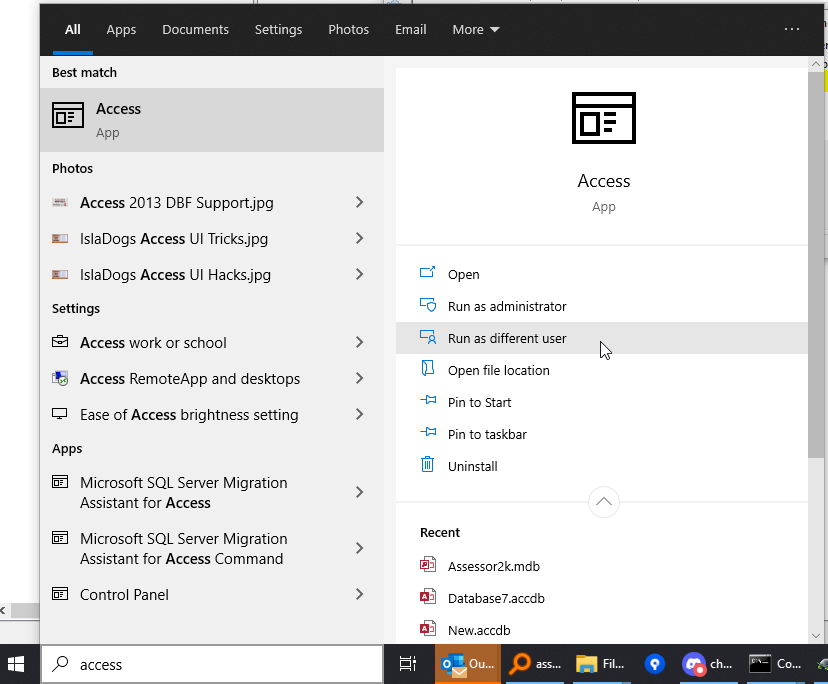828x684 pixels.
Task: Click the IslaDogs Access UI Hacks.jpg thumbnail icon
Action: 60,274
